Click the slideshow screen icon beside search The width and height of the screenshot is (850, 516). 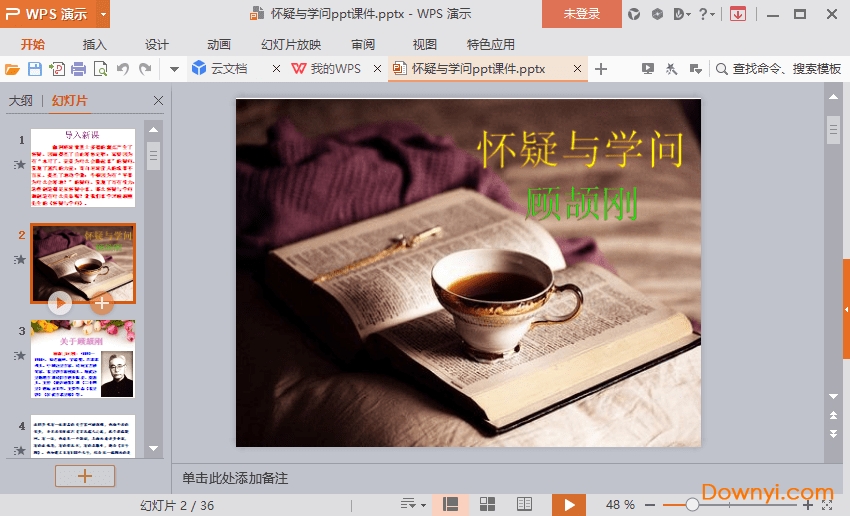tap(648, 69)
